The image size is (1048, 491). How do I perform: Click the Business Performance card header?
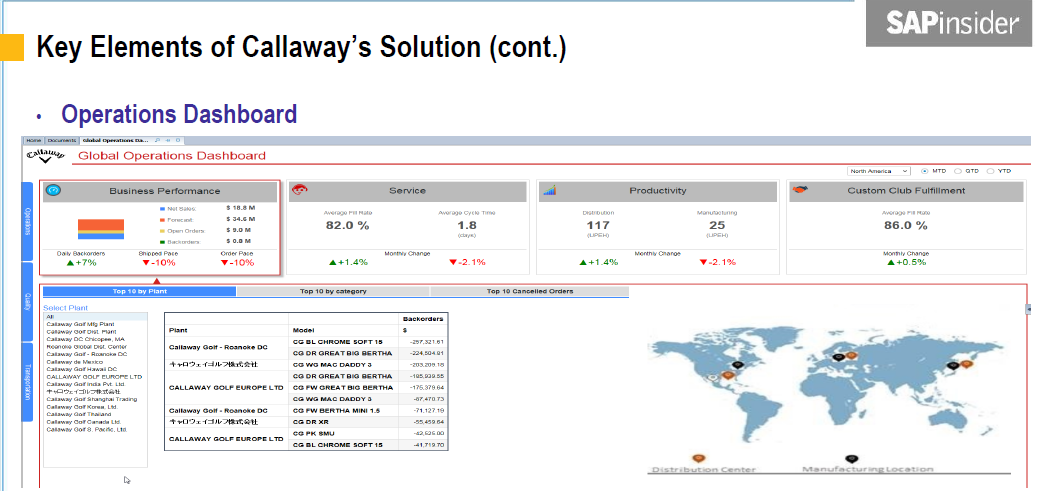pos(160,191)
